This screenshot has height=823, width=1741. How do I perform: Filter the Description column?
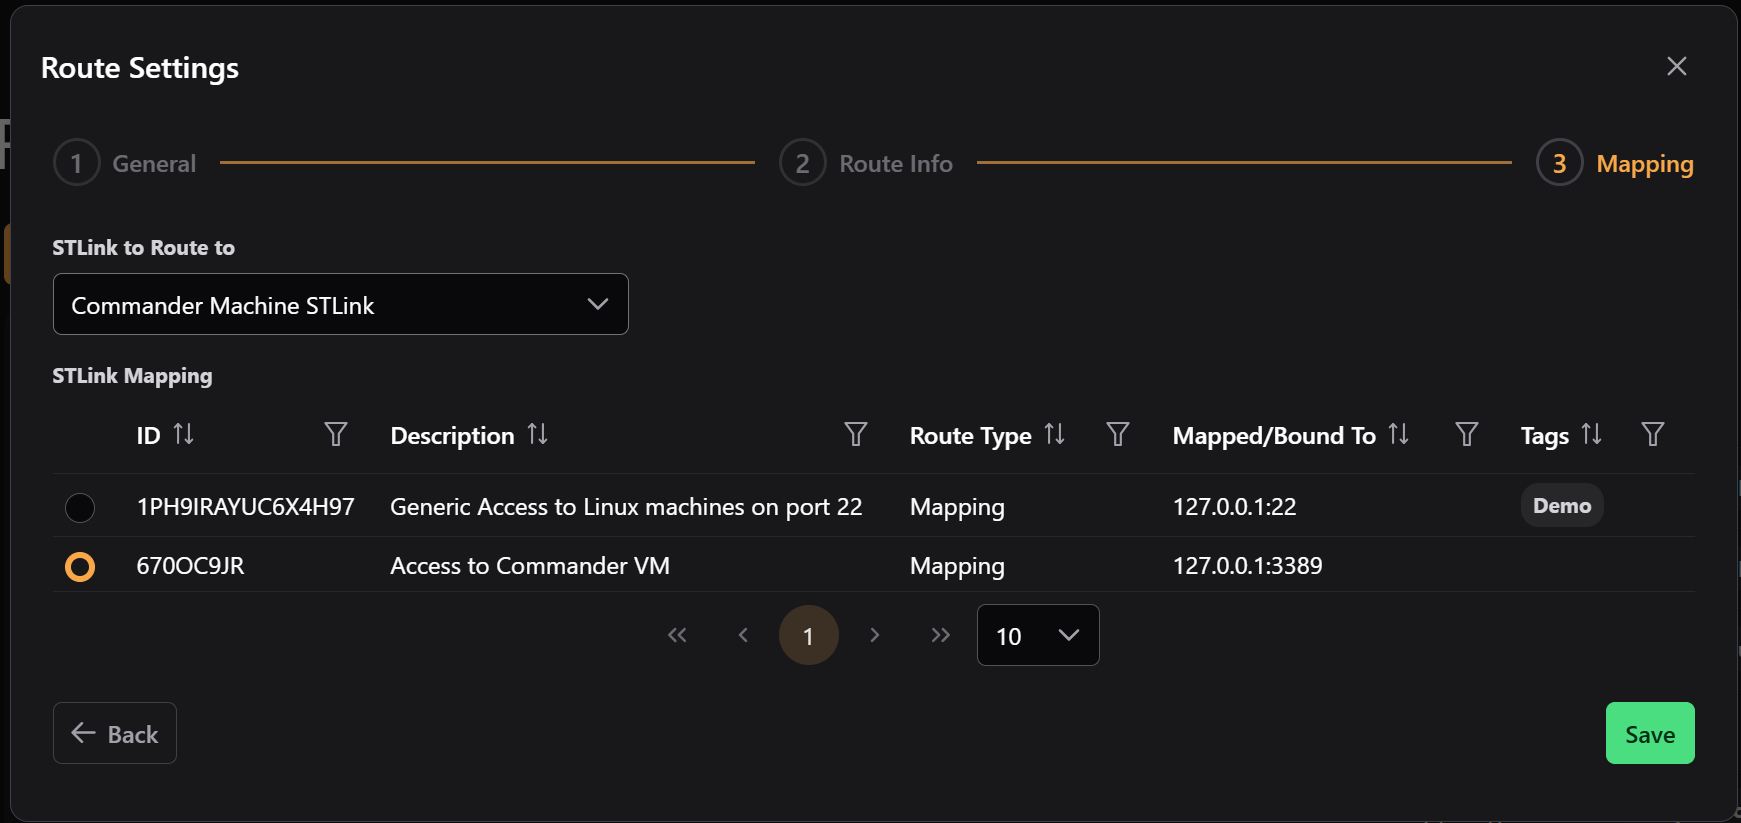coord(856,434)
